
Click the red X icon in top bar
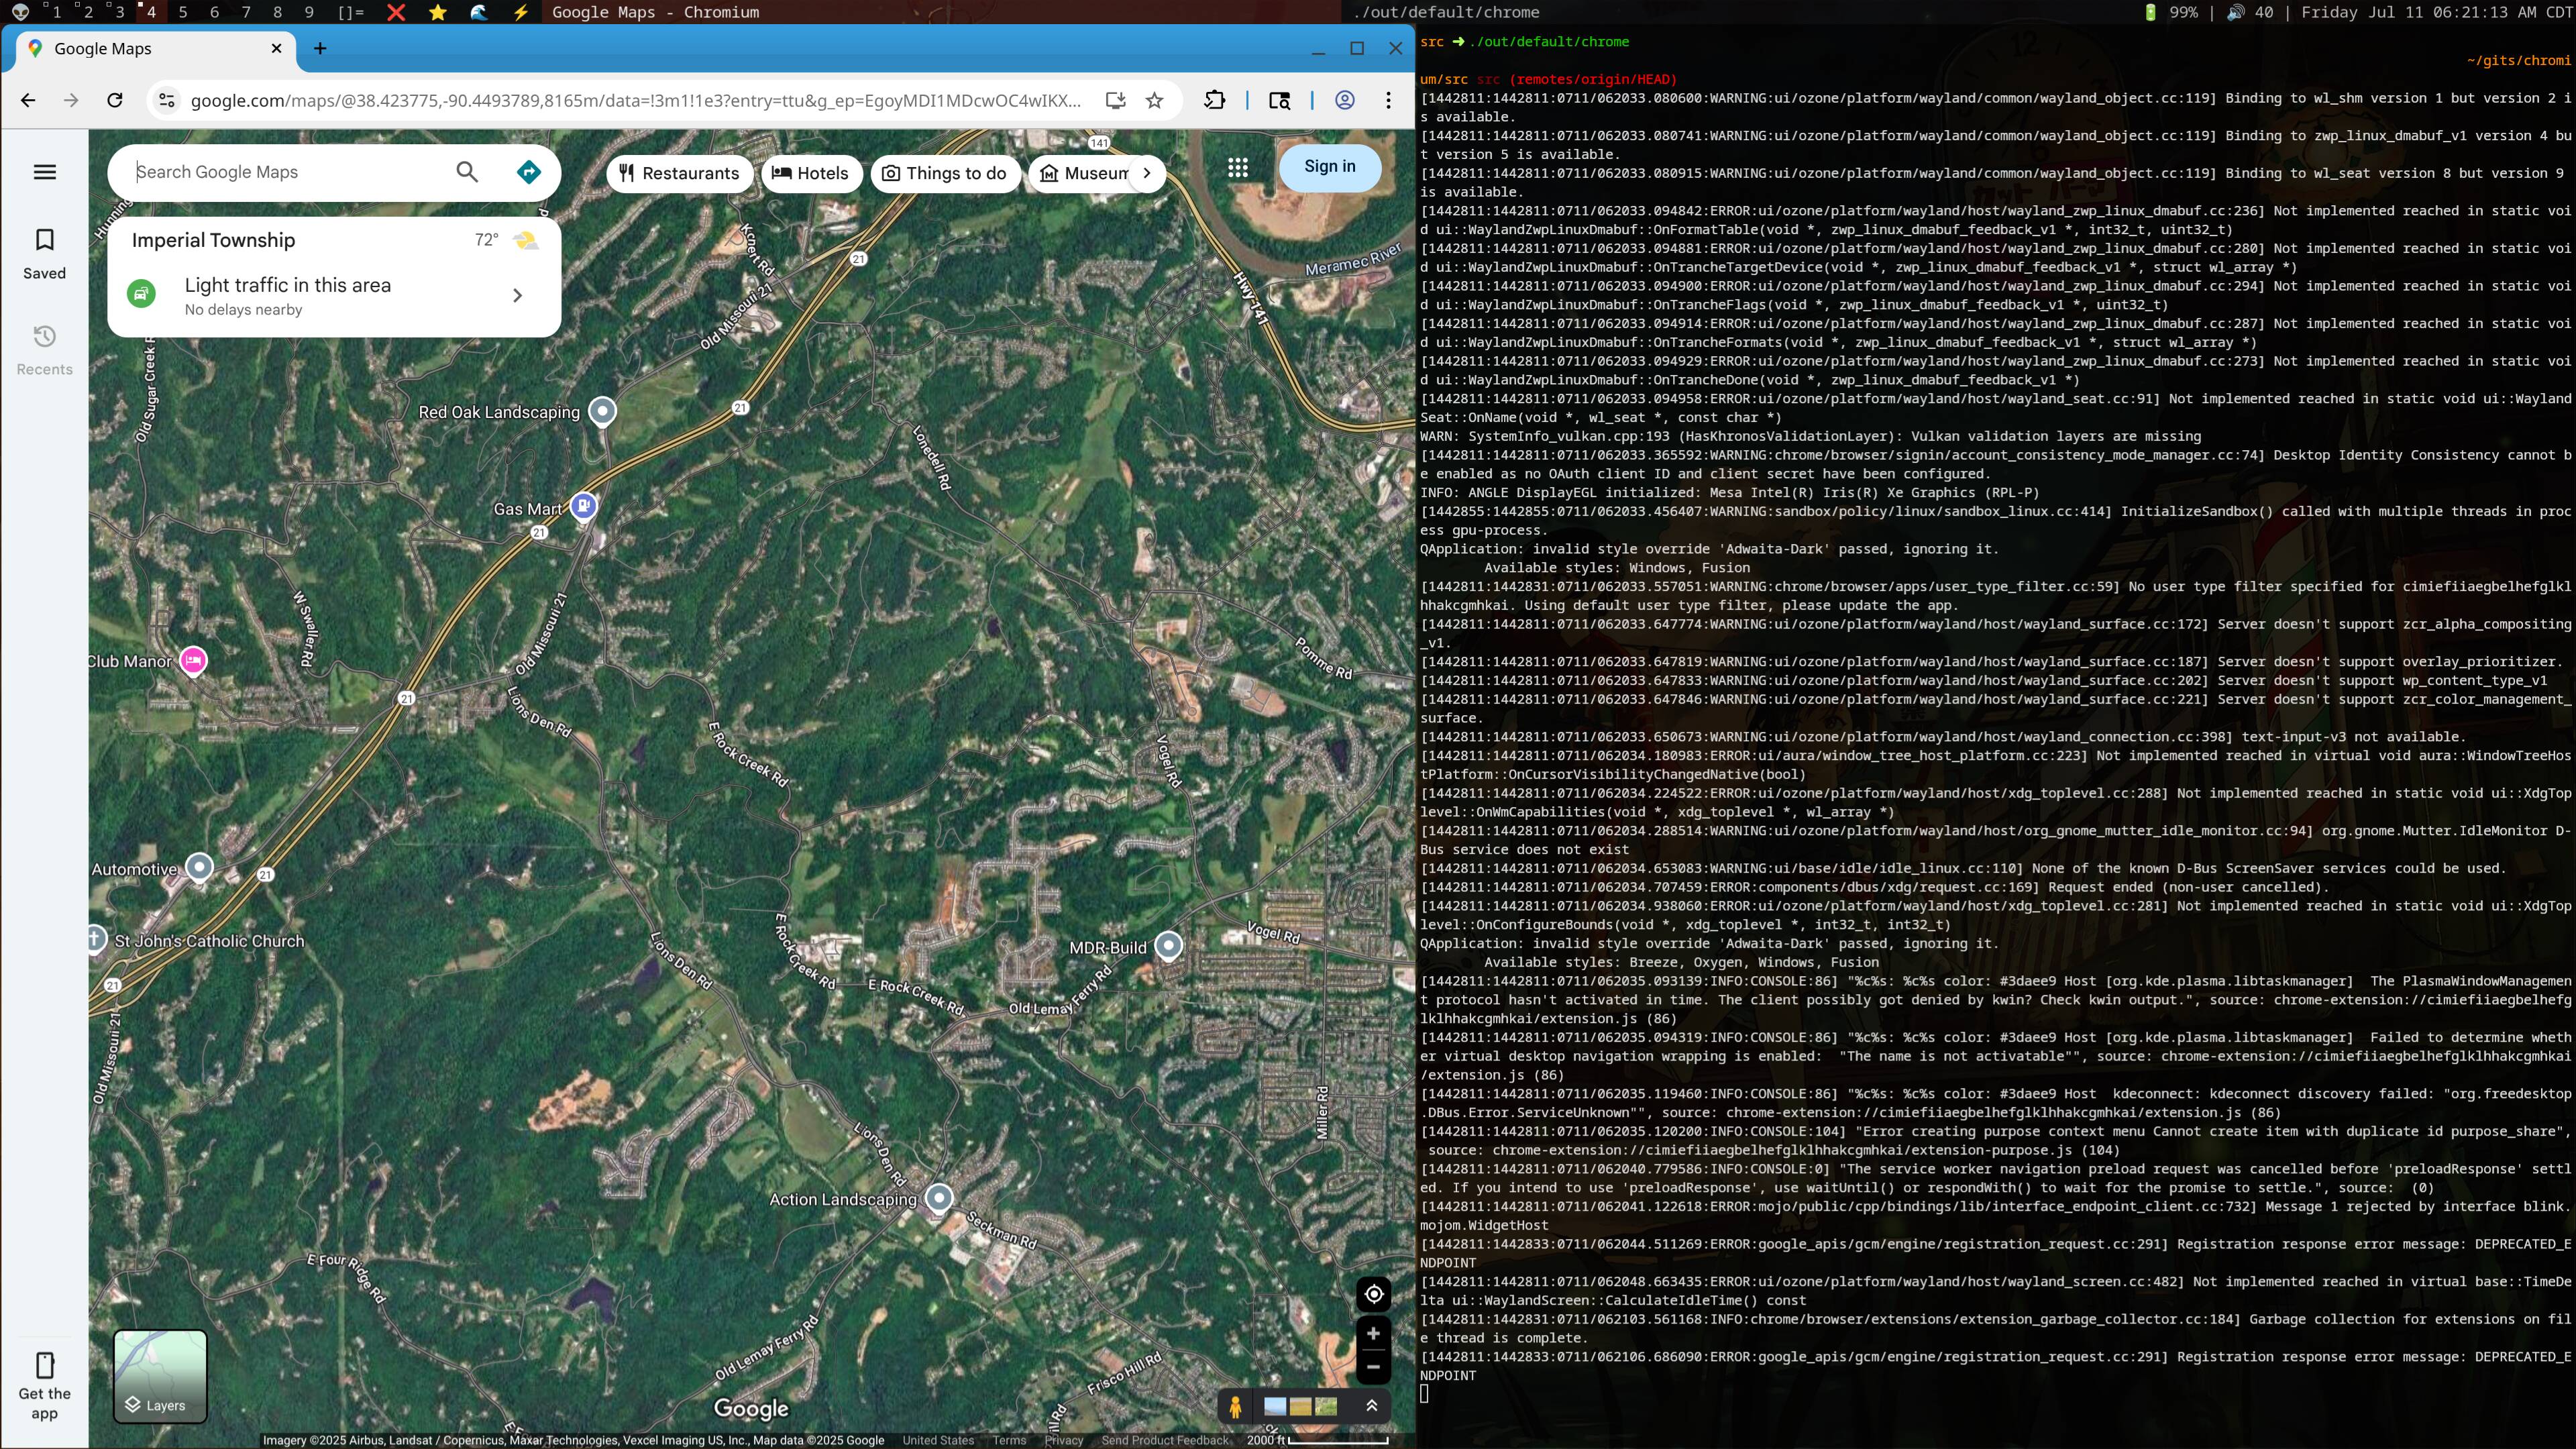(x=396, y=12)
